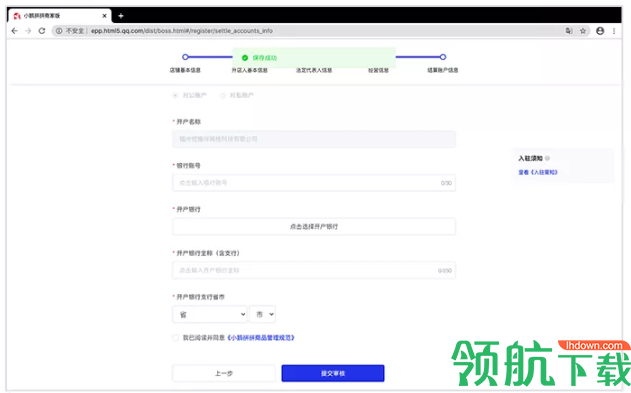Go to the 店铺基本信息 step label

185,70
